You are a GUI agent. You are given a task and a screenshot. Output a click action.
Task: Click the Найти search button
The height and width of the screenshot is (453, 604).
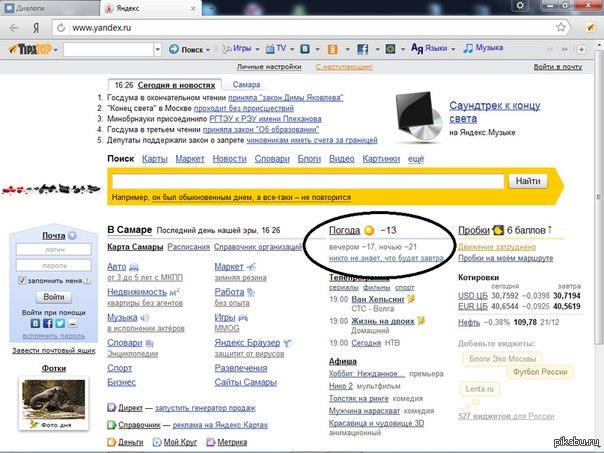[x=528, y=181]
